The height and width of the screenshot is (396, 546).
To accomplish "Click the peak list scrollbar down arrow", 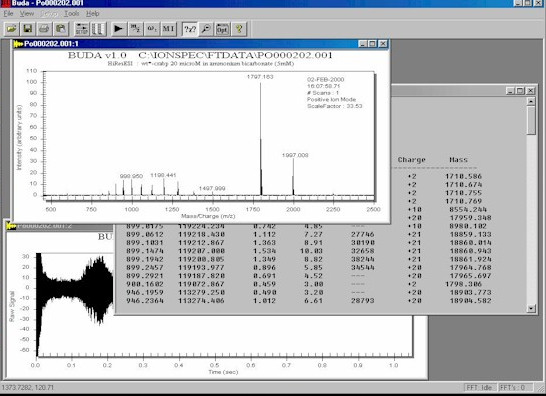I will (x=531, y=308).
